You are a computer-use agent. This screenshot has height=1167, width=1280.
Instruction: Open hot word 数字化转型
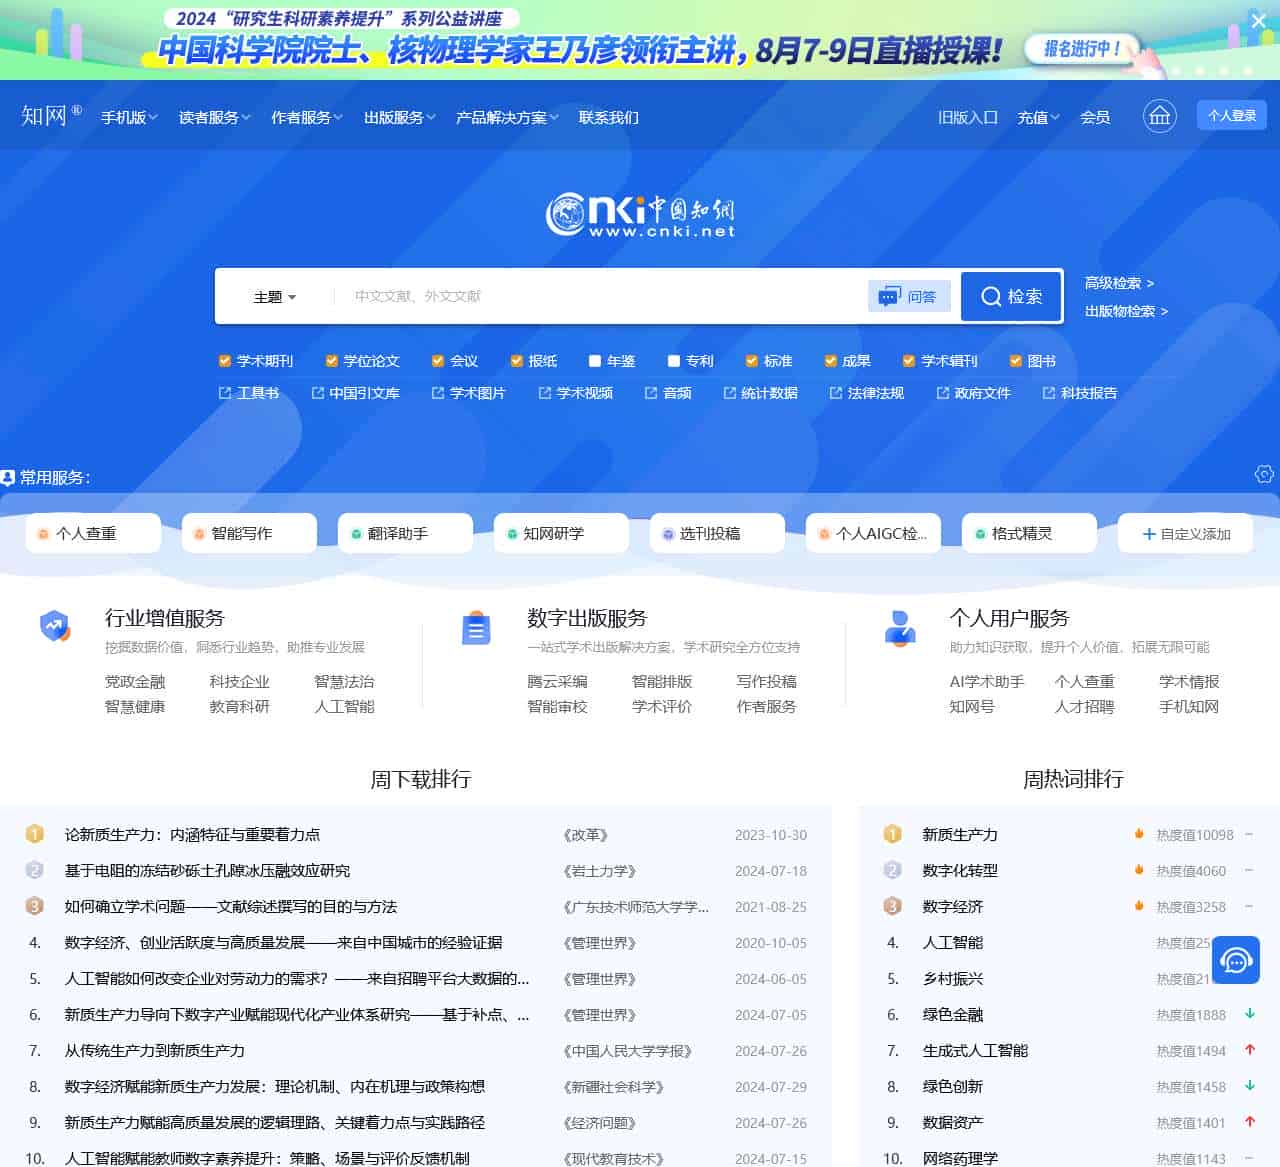point(960,870)
